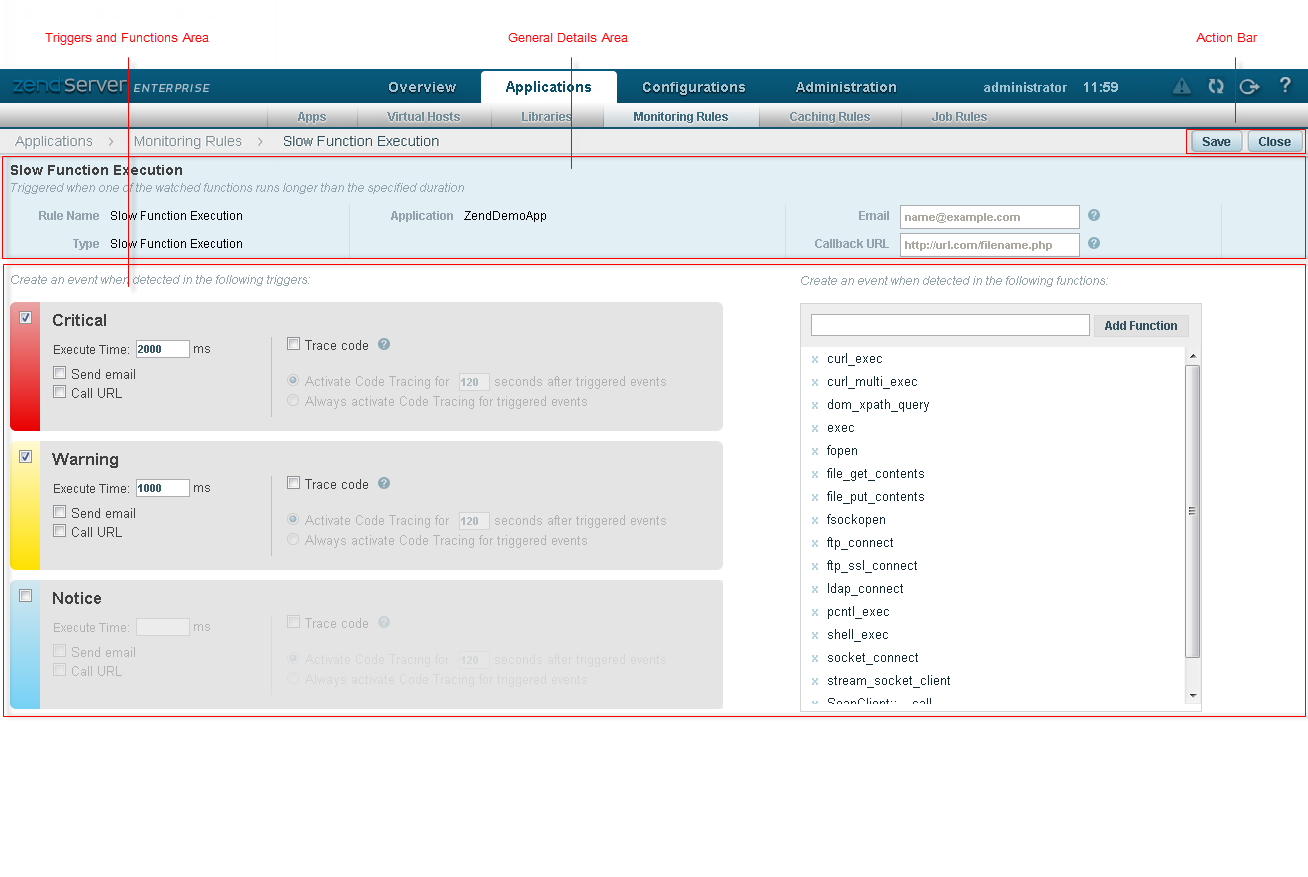Enable the Notice trigger checkbox

click(x=26, y=596)
